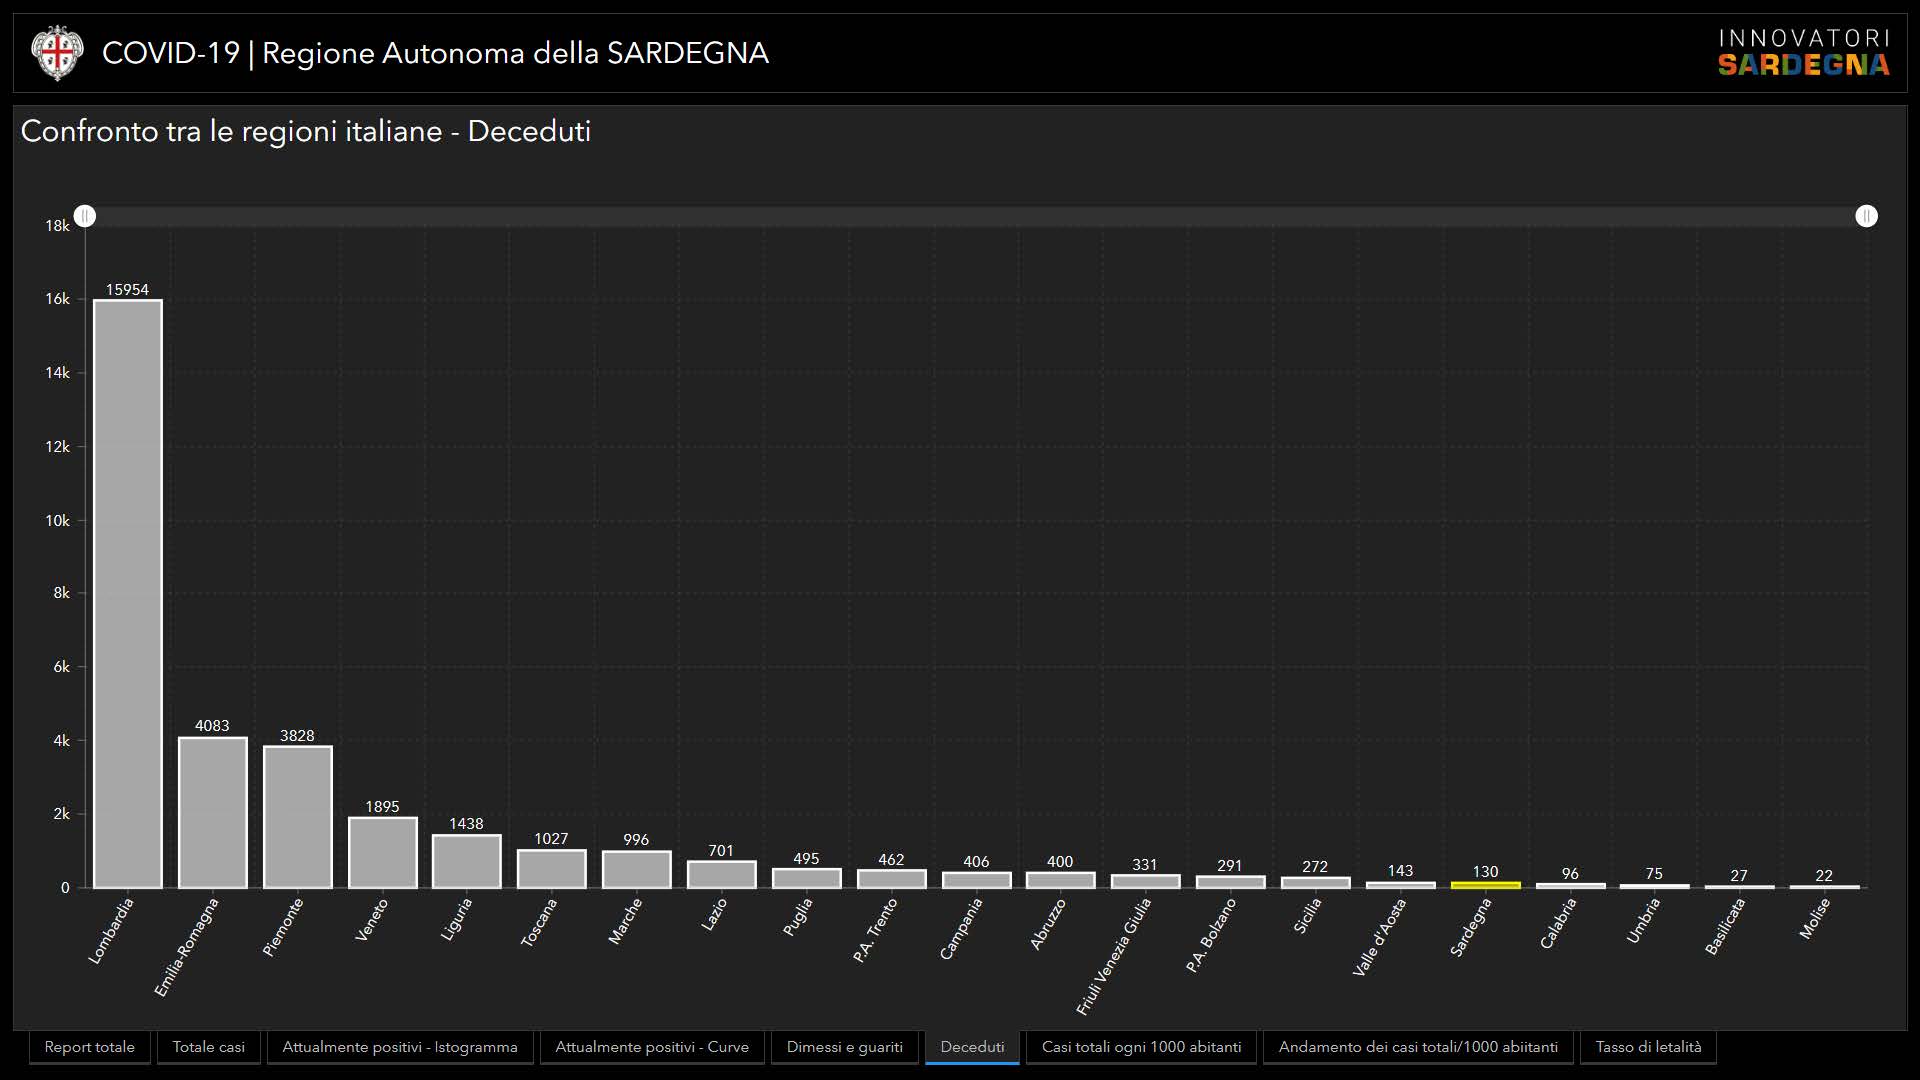Click the yellow Sardegna bar
The width and height of the screenshot is (1920, 1080).
click(1485, 885)
